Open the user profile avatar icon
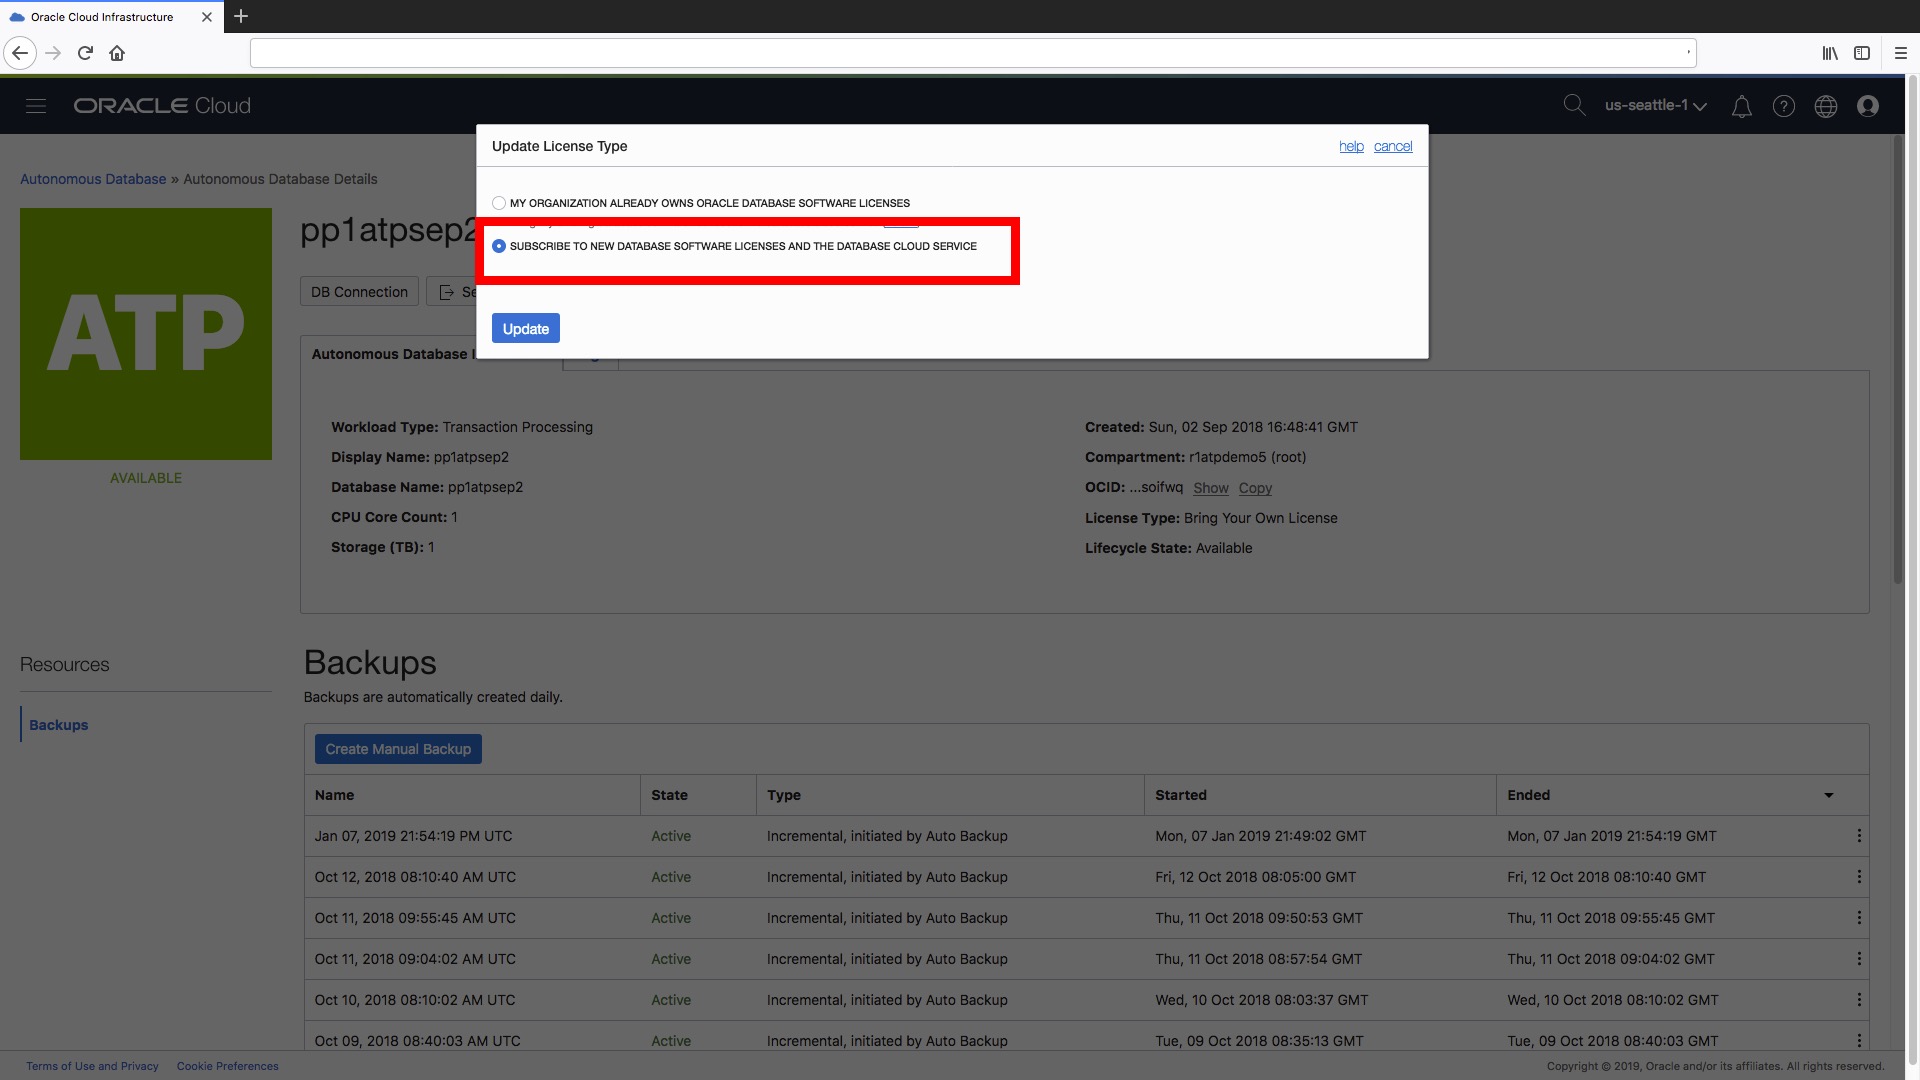The image size is (1920, 1080). coord(1867,106)
